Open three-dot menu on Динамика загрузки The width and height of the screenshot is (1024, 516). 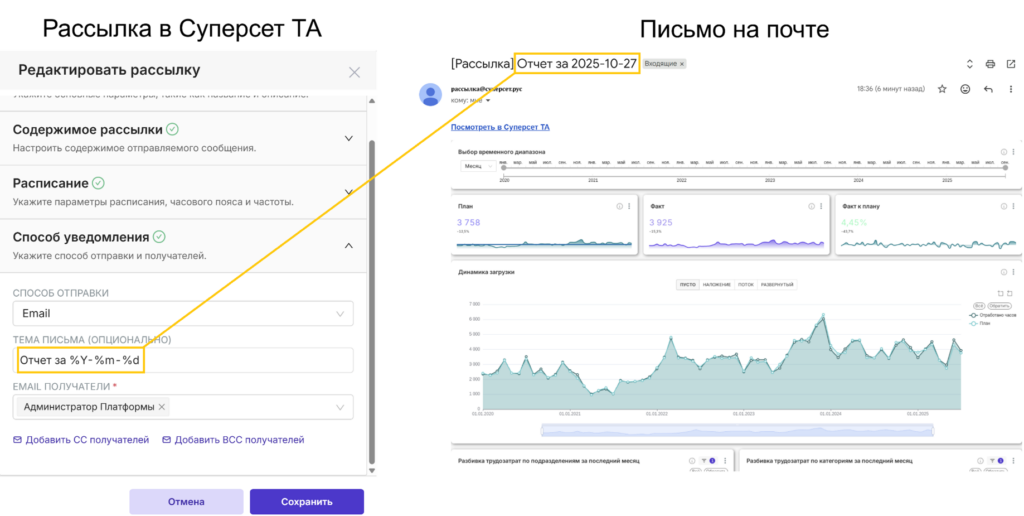coord(1014,272)
